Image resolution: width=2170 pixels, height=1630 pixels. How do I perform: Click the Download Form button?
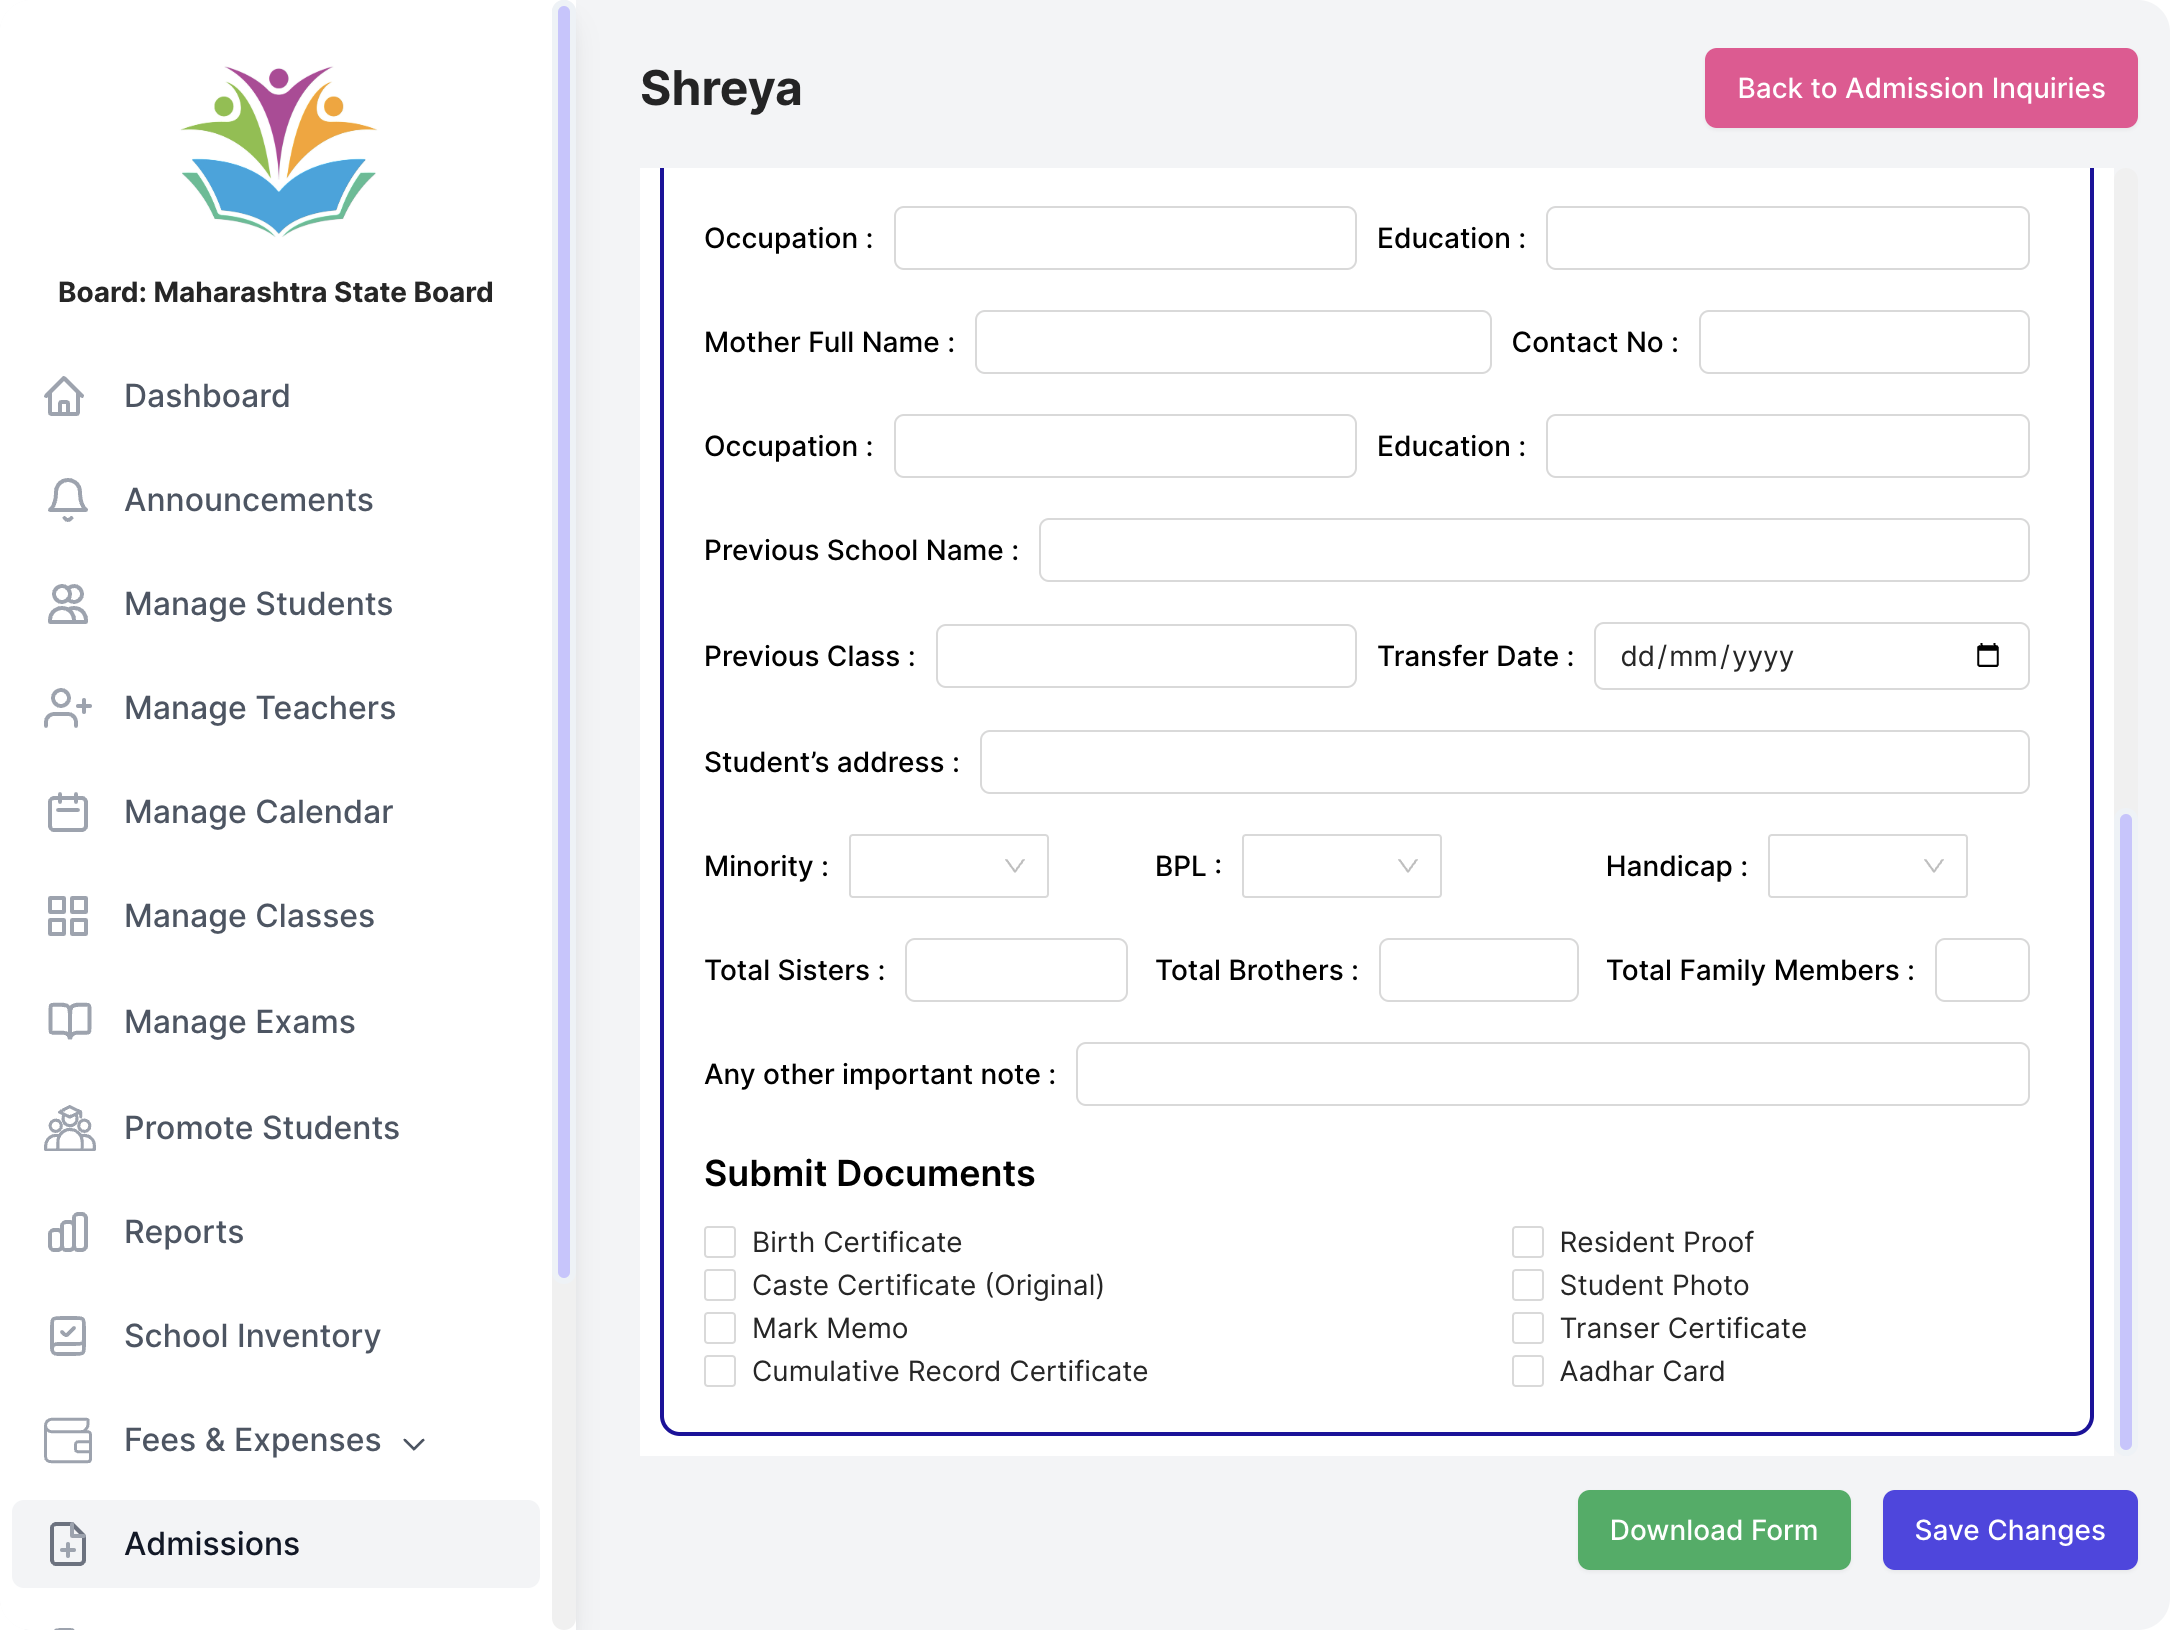point(1714,1530)
